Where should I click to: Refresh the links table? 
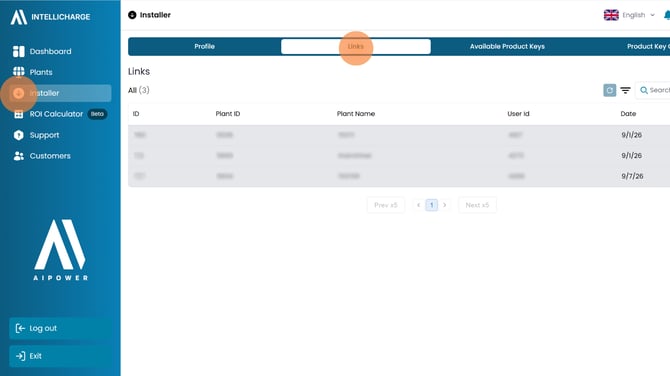[x=609, y=90]
